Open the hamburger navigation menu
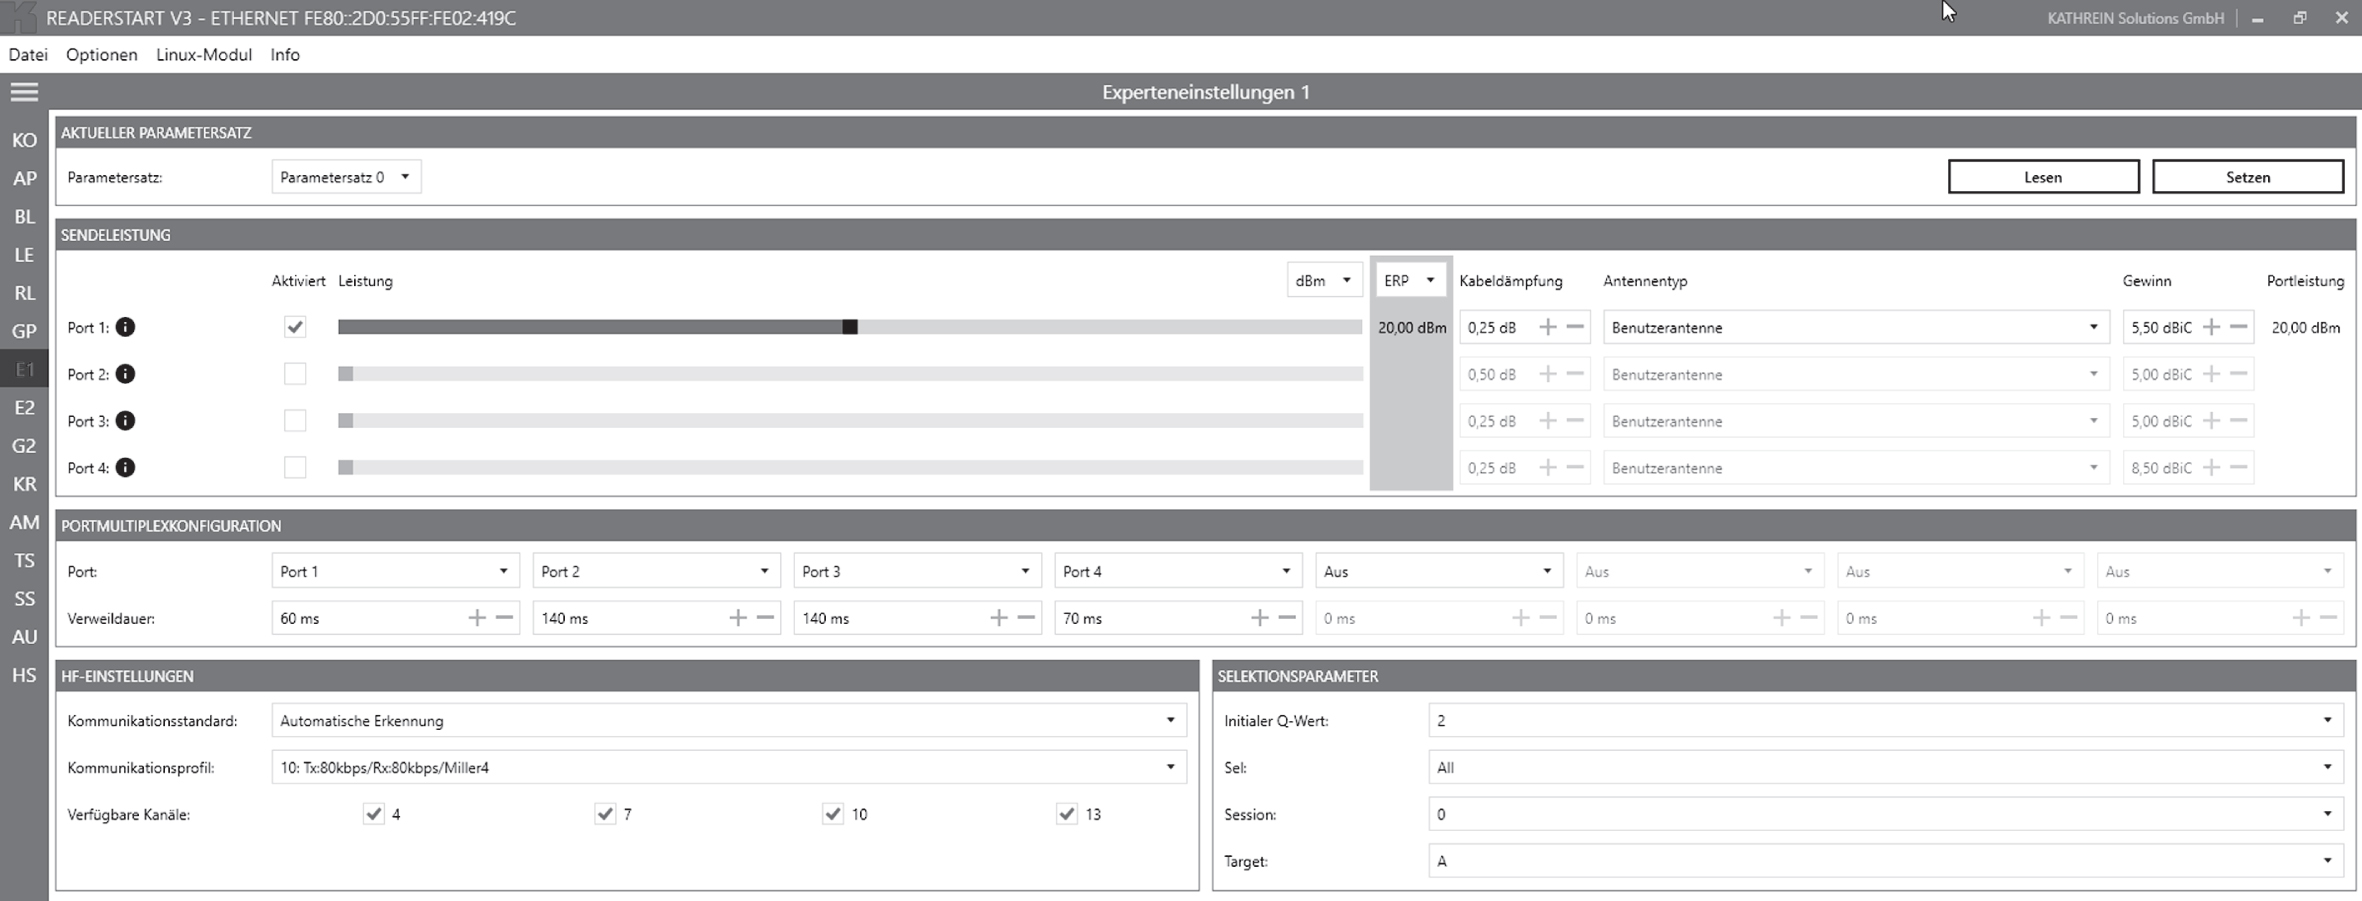 (24, 92)
